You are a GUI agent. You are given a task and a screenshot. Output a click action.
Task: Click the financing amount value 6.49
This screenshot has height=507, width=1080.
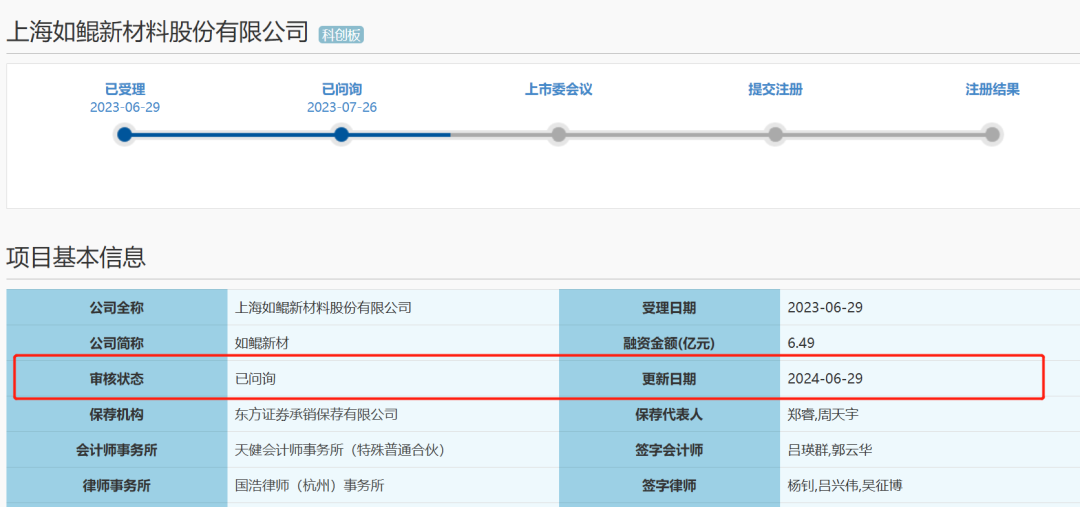point(801,343)
